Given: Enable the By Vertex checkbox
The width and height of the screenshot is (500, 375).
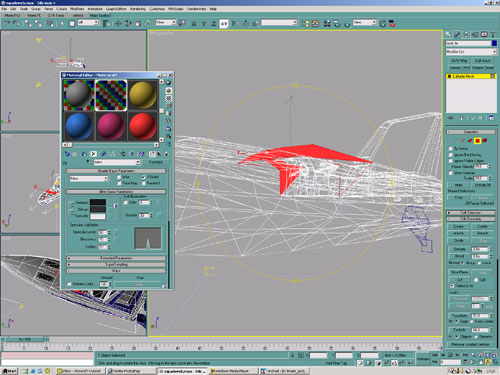Looking at the screenshot, I should 451,148.
